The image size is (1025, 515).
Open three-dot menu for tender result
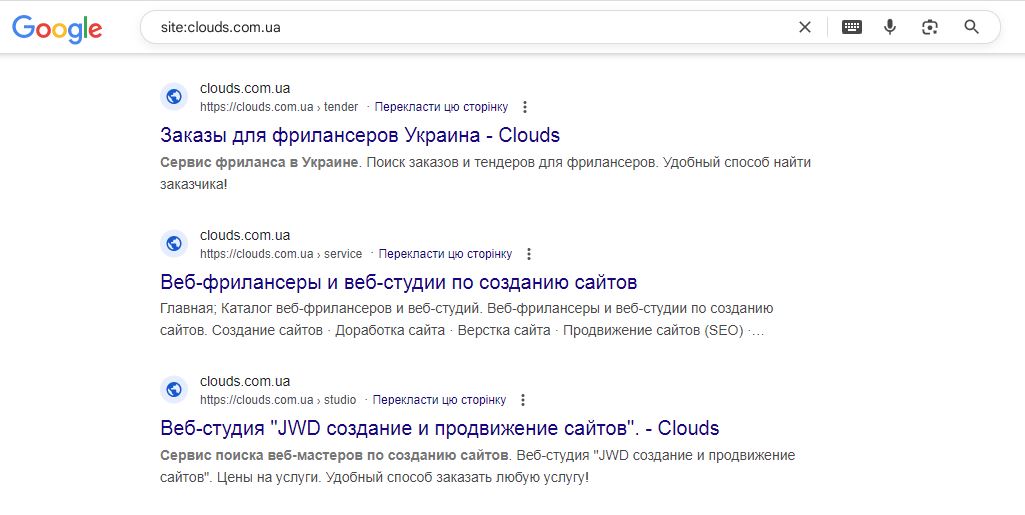[524, 107]
